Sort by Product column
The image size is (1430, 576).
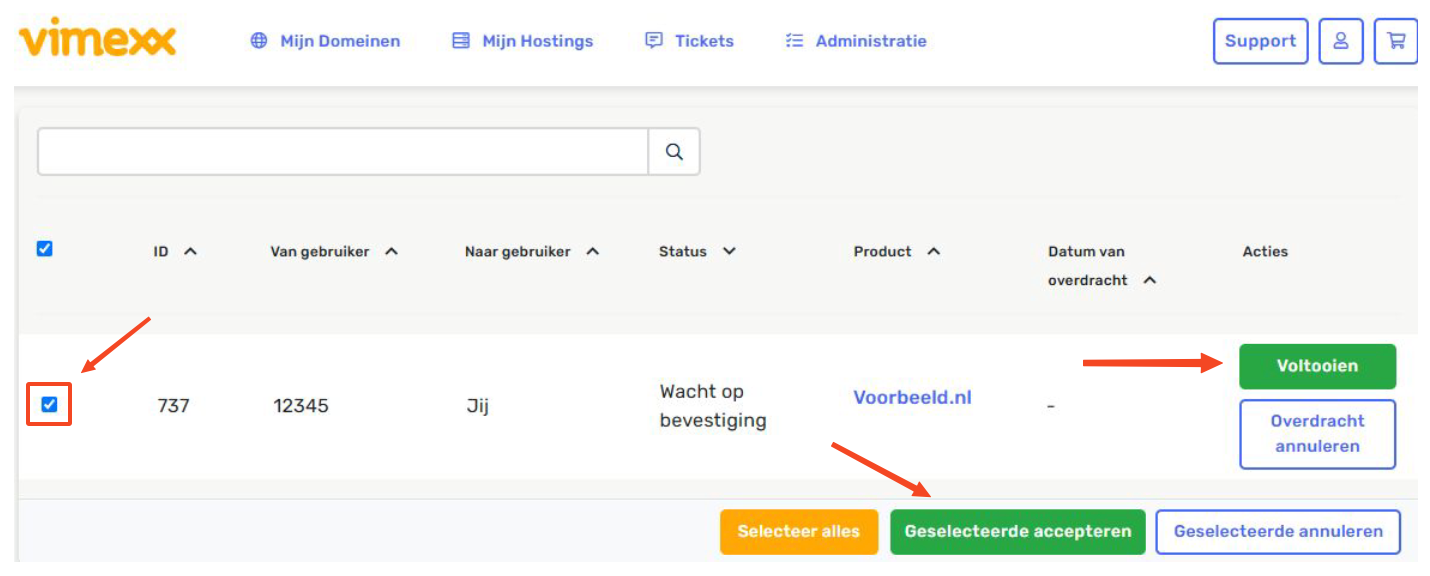click(x=933, y=252)
